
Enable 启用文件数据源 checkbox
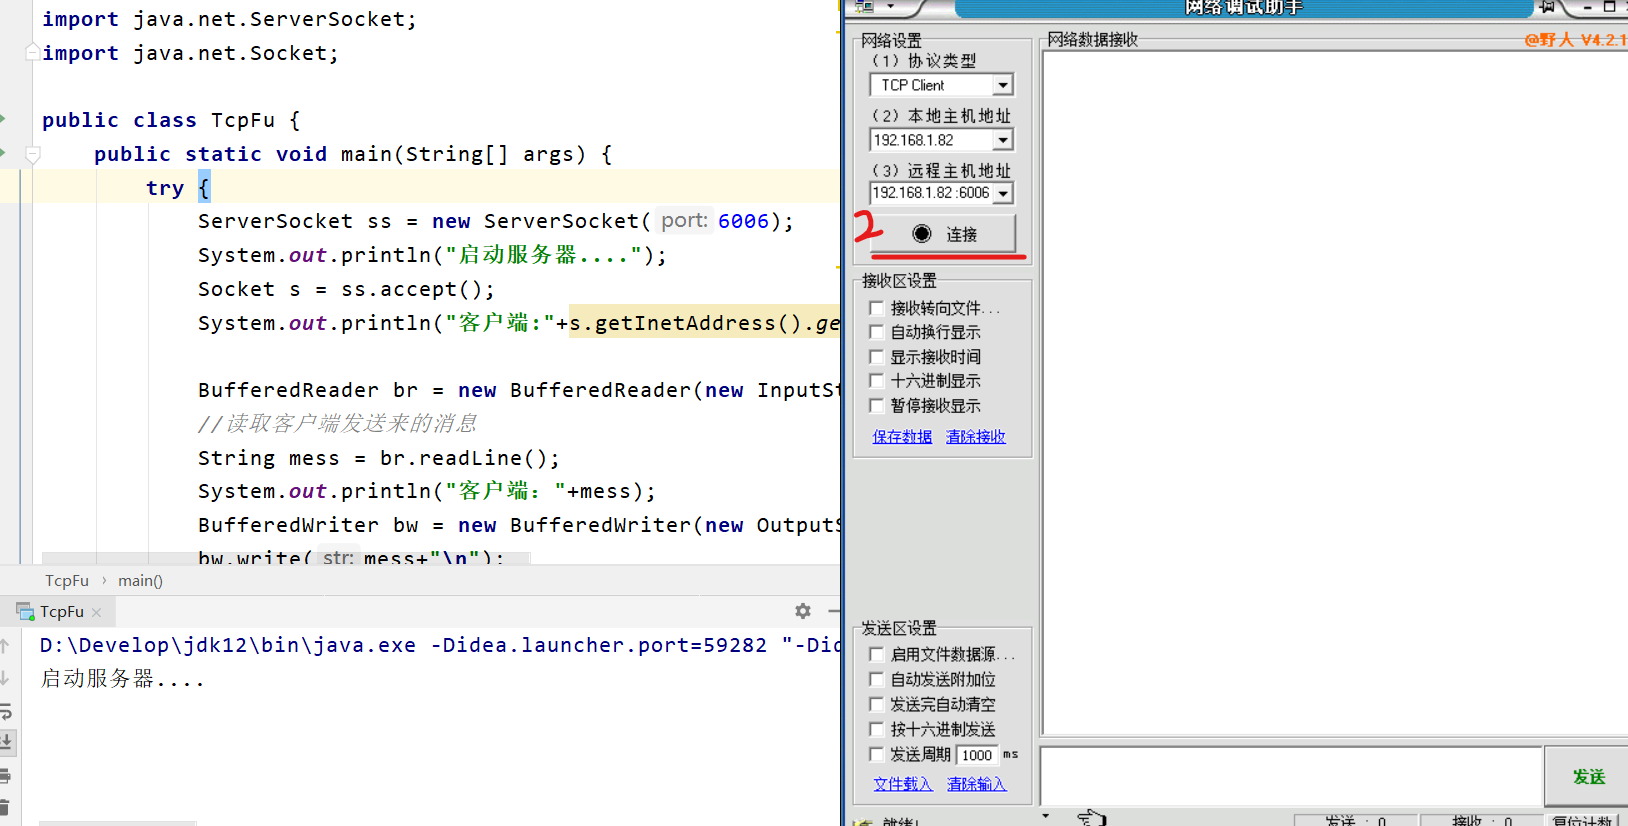[877, 654]
